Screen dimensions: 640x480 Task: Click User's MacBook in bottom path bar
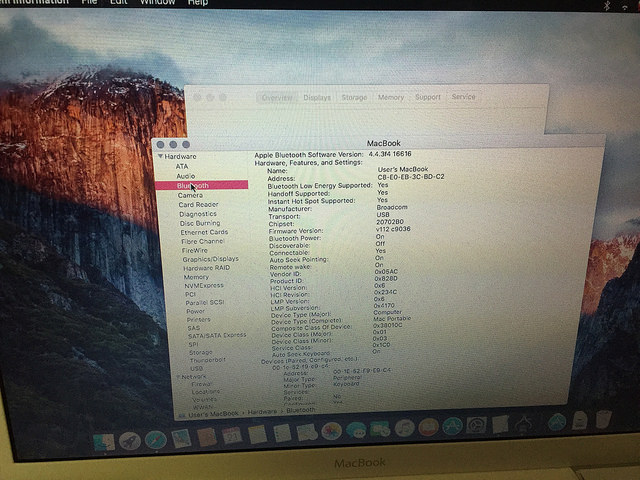[x=213, y=413]
